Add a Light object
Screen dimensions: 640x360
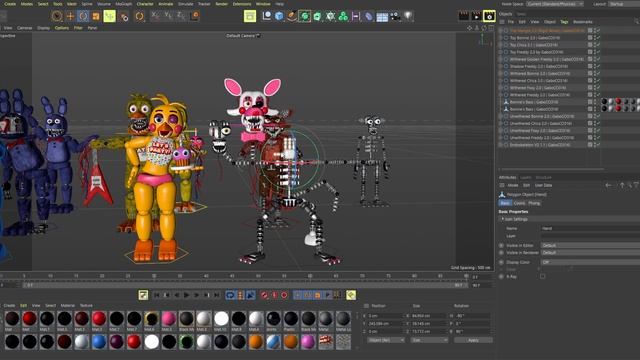(408, 16)
